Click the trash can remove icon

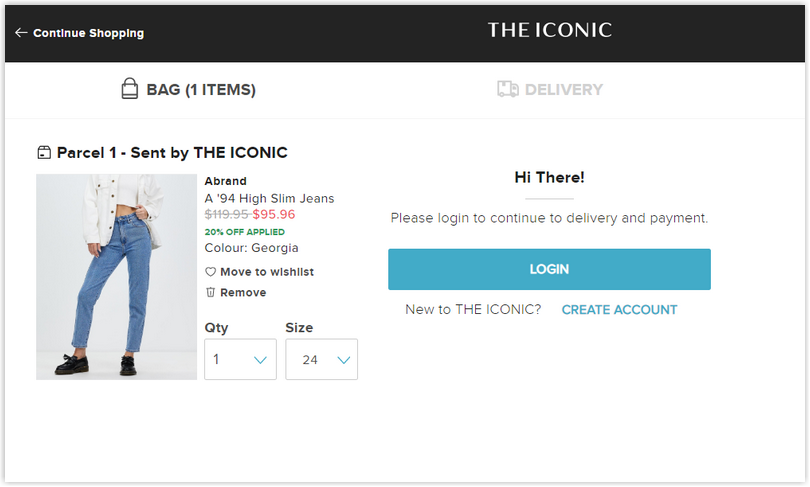210,292
